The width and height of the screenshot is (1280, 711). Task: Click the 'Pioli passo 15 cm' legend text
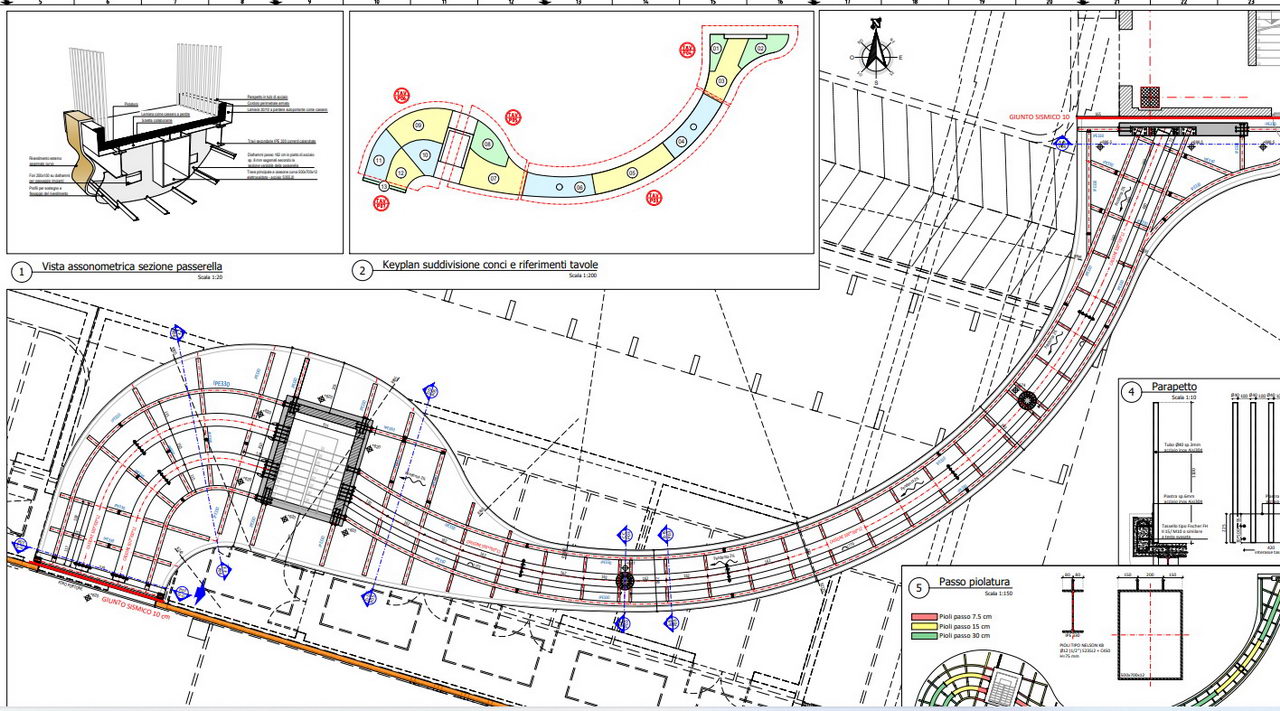pyautogui.click(x=965, y=626)
